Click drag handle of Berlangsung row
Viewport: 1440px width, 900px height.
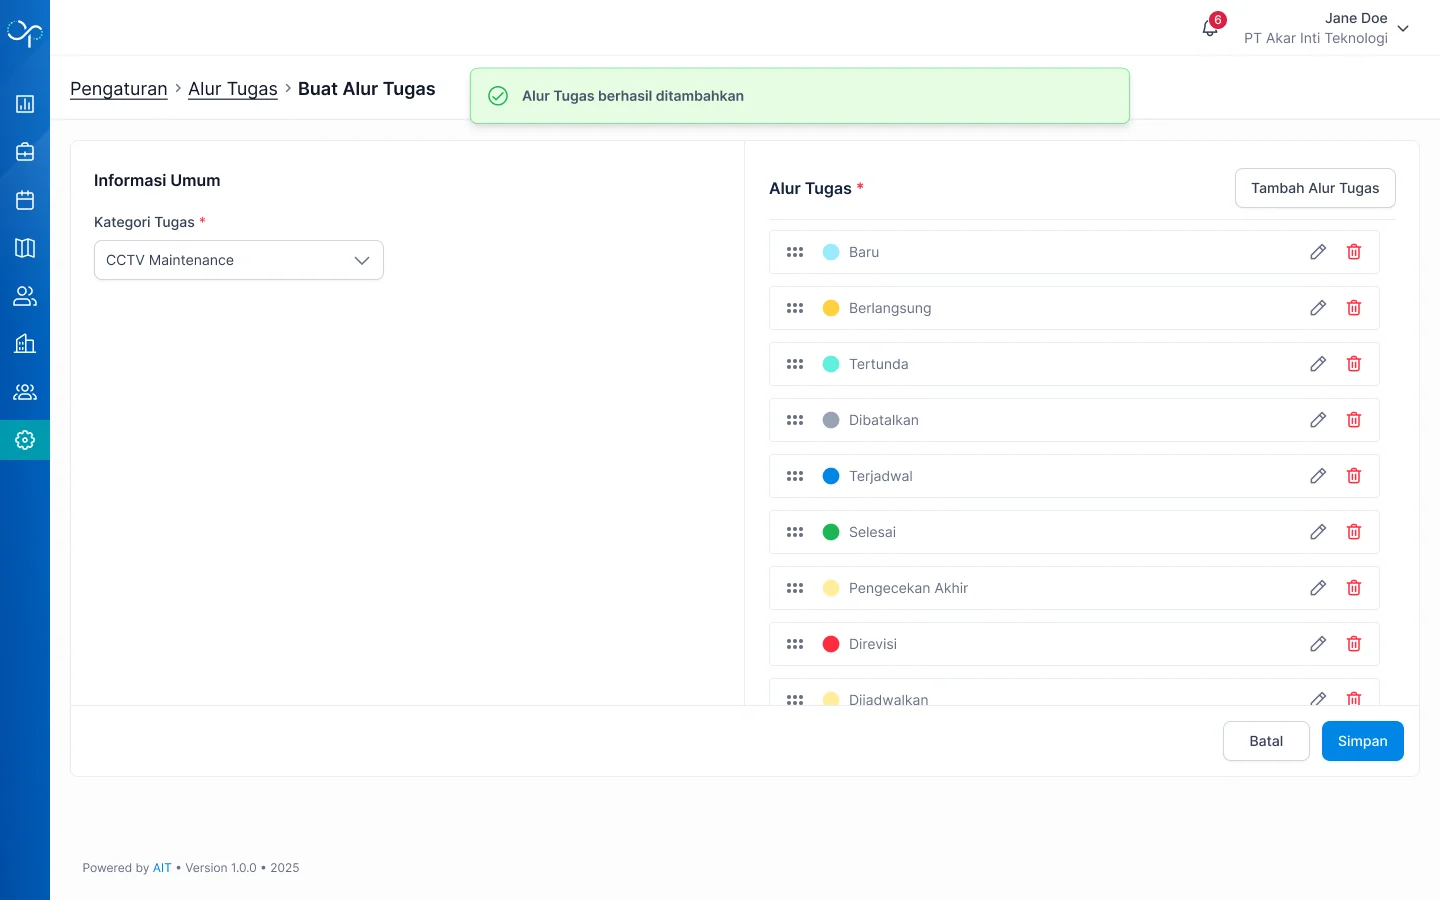click(x=795, y=308)
